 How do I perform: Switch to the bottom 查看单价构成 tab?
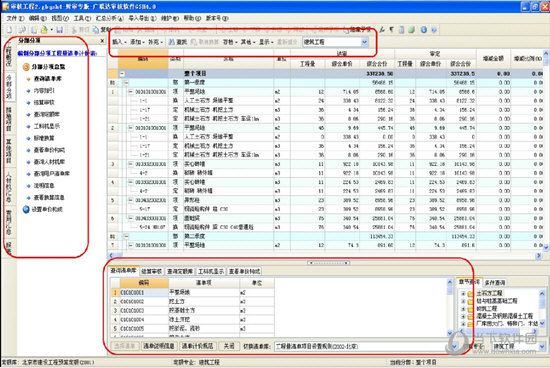pyautogui.click(x=244, y=271)
